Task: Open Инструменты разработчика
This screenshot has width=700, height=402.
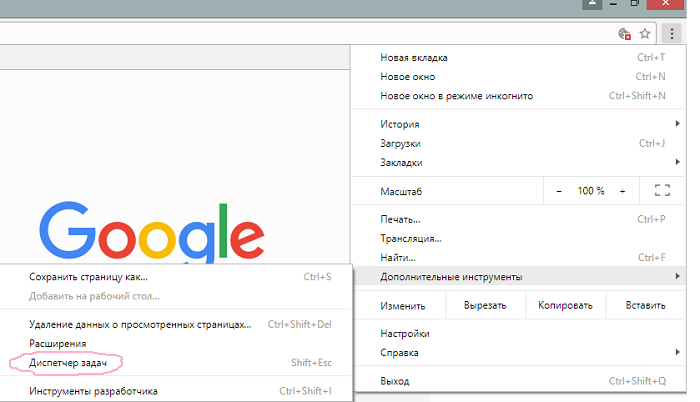Action: tap(93, 391)
